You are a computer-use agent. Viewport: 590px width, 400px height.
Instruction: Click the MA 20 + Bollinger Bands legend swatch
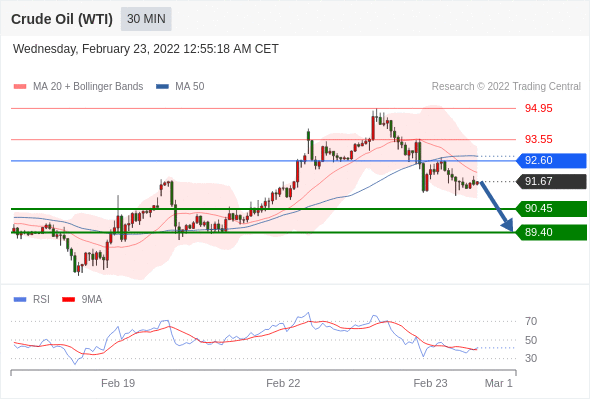(20, 87)
